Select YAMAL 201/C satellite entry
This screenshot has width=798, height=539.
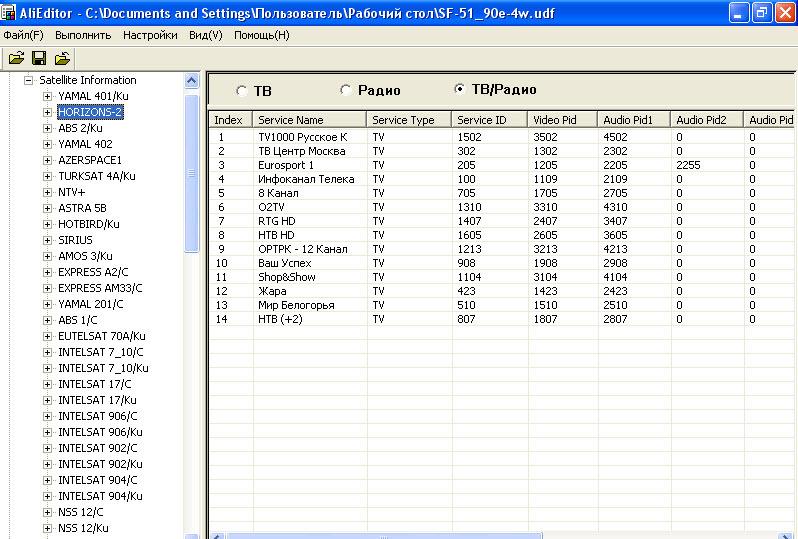91,304
